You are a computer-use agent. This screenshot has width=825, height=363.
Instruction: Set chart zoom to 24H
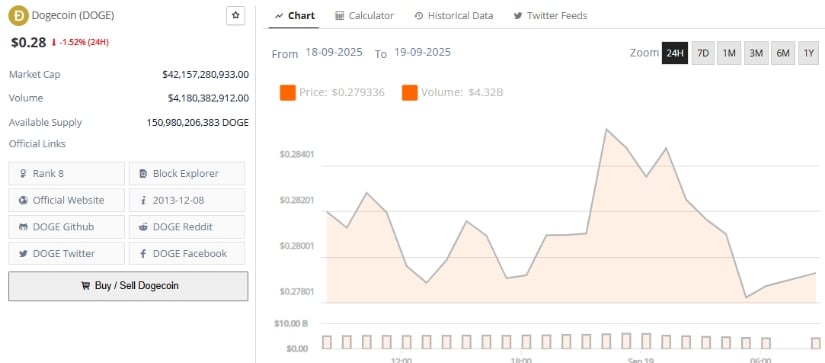coord(675,53)
